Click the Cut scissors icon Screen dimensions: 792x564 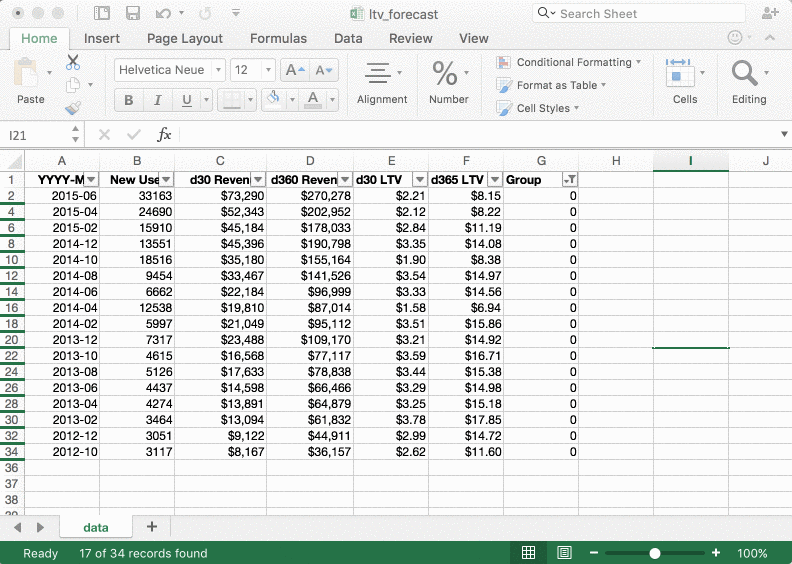point(73,62)
